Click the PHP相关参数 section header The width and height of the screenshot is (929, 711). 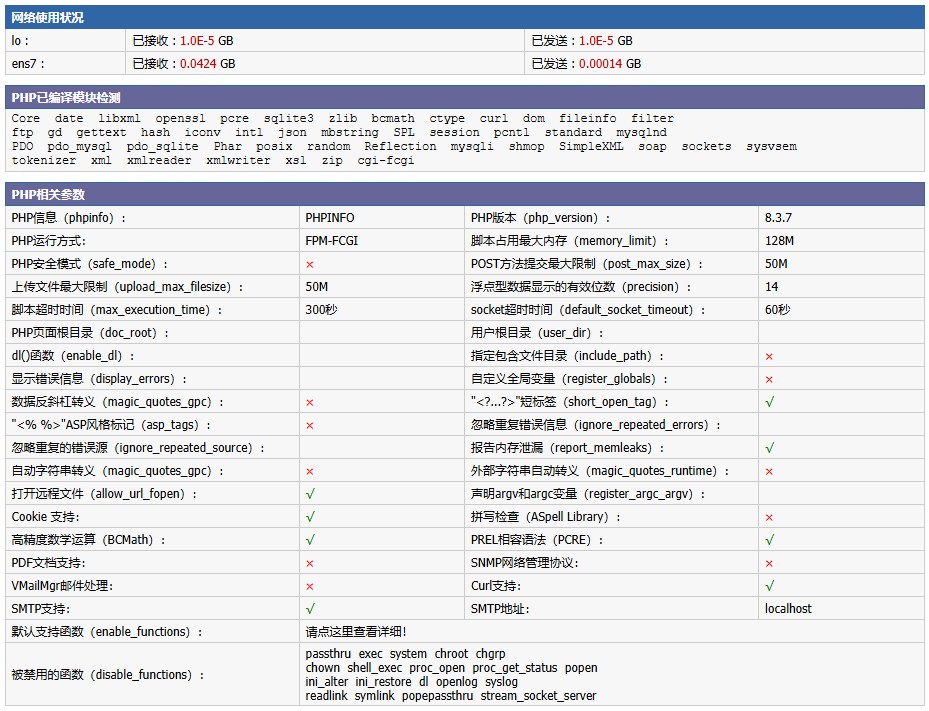pyautogui.click(x=48, y=195)
